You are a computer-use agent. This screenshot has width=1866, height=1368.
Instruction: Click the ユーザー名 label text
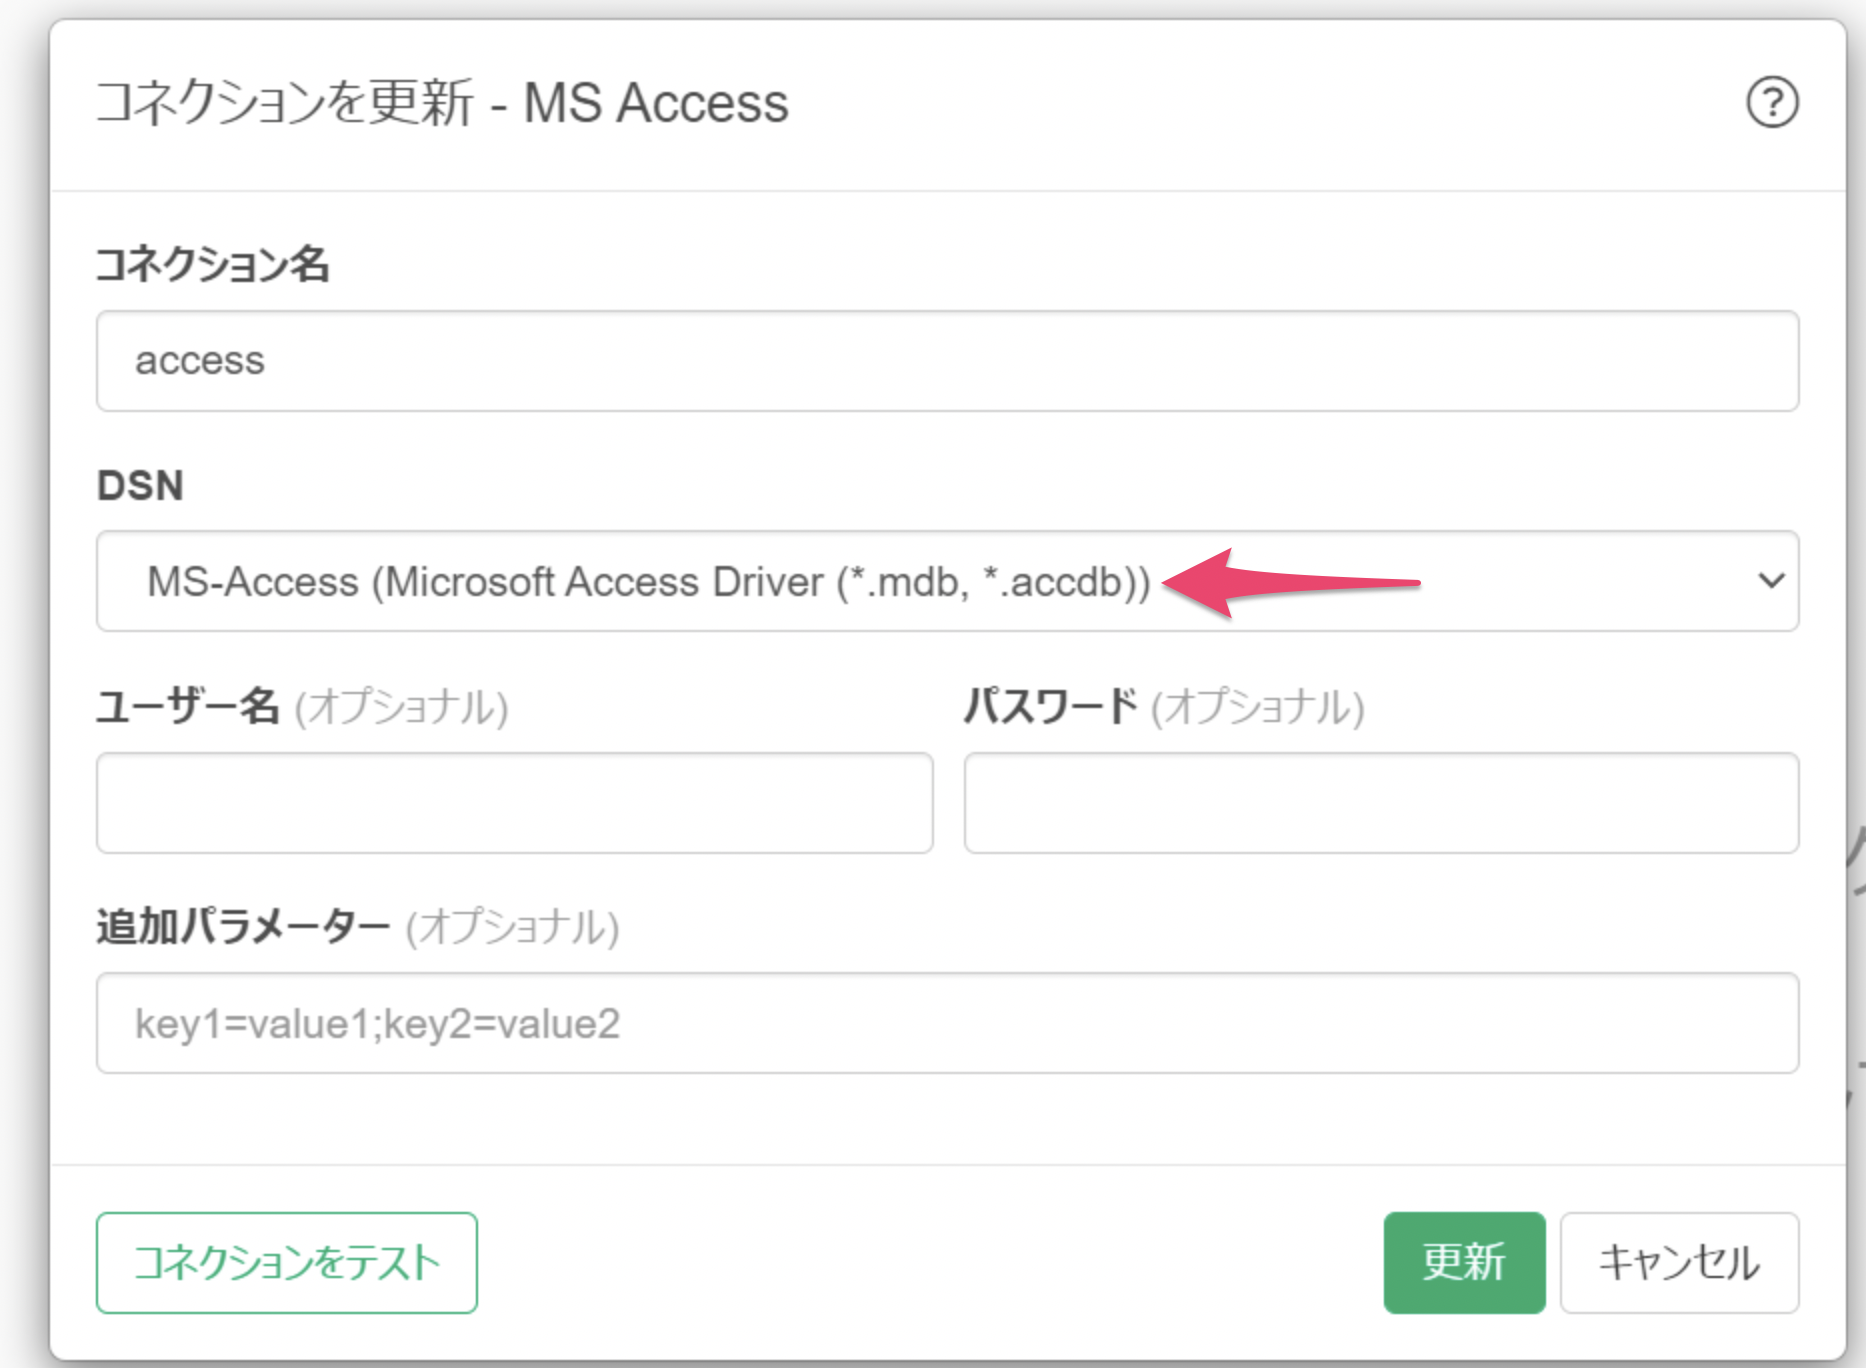pyautogui.click(x=188, y=706)
